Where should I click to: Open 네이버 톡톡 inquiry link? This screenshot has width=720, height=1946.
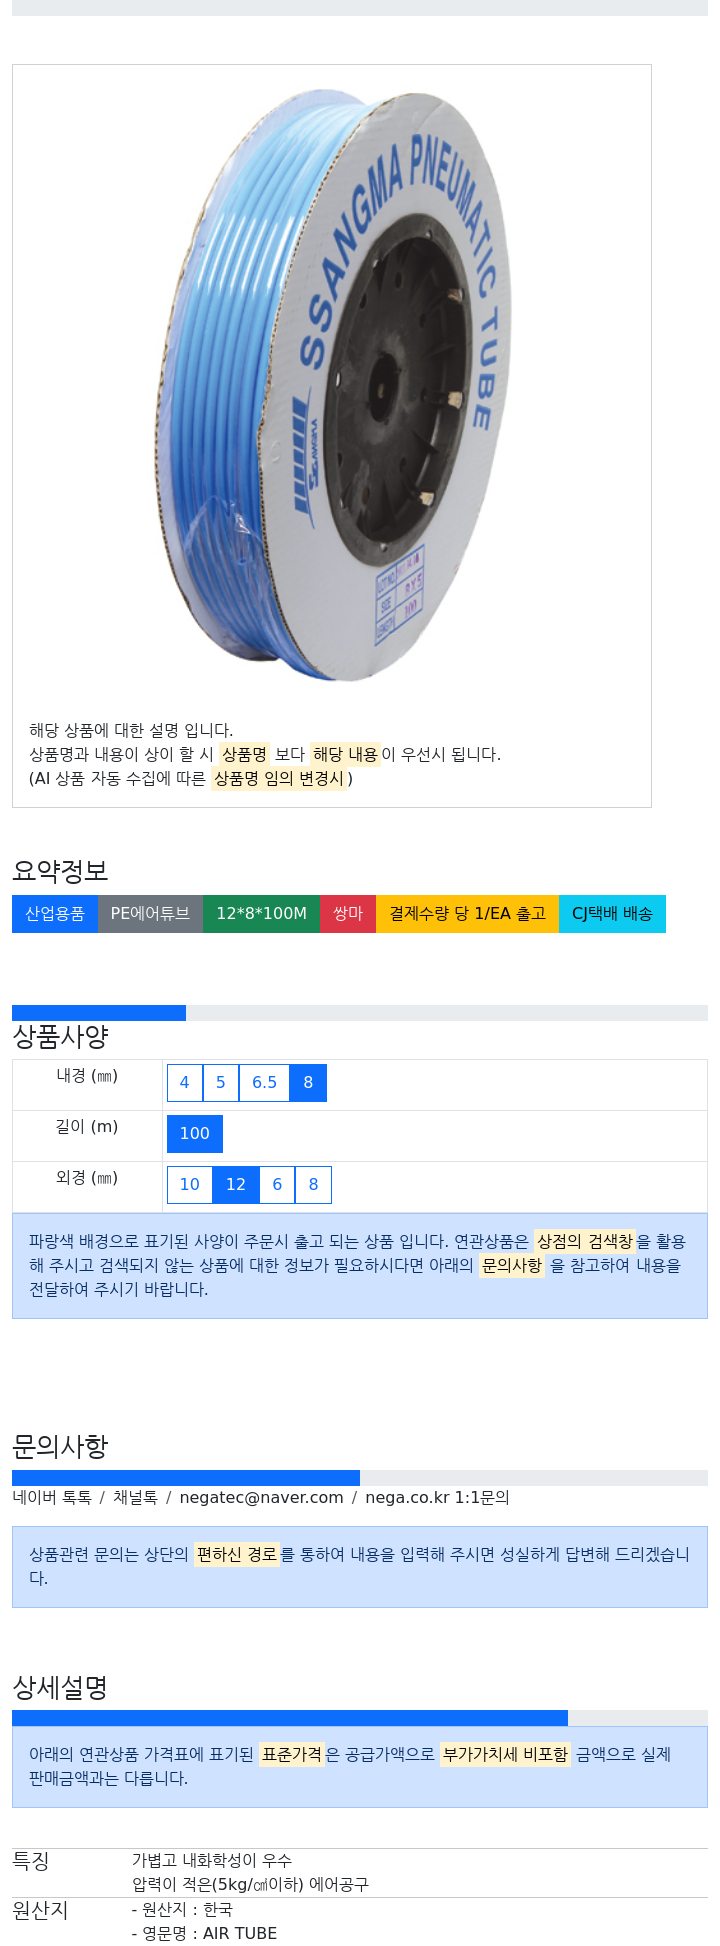52,1498
